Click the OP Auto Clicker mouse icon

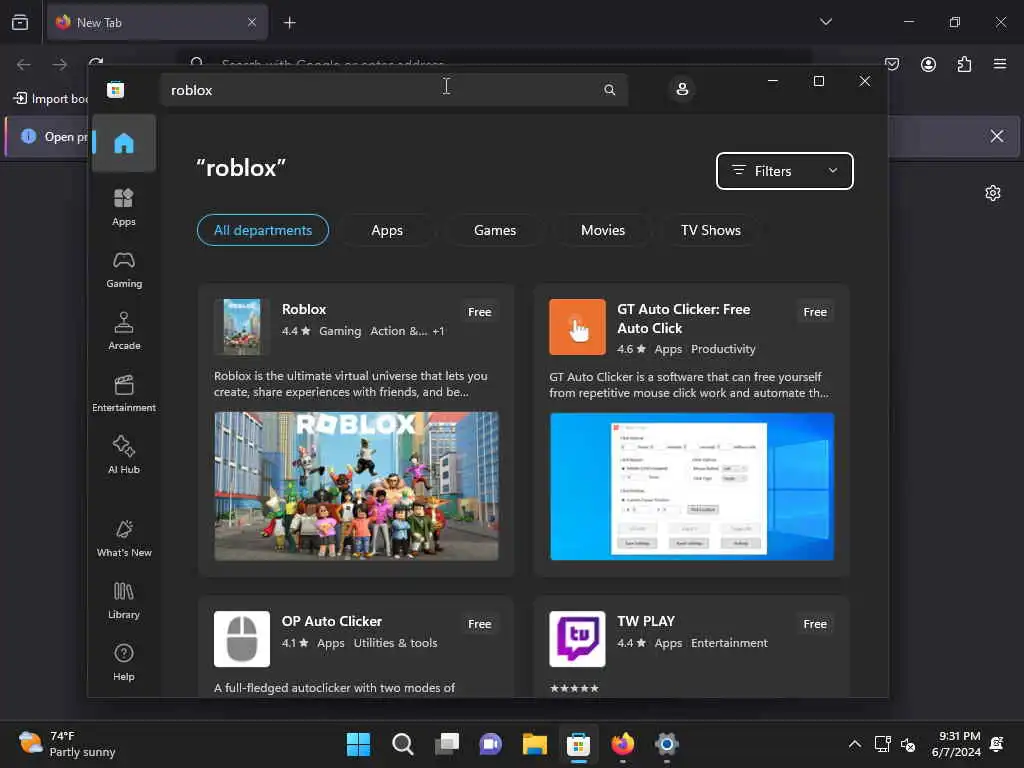coord(242,639)
